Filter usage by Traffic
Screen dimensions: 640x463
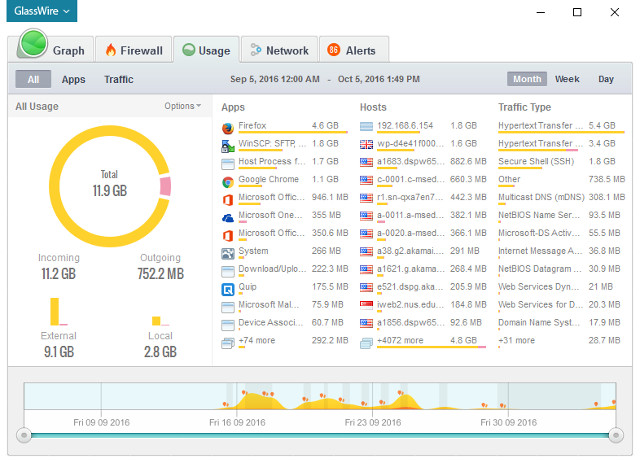tap(119, 79)
